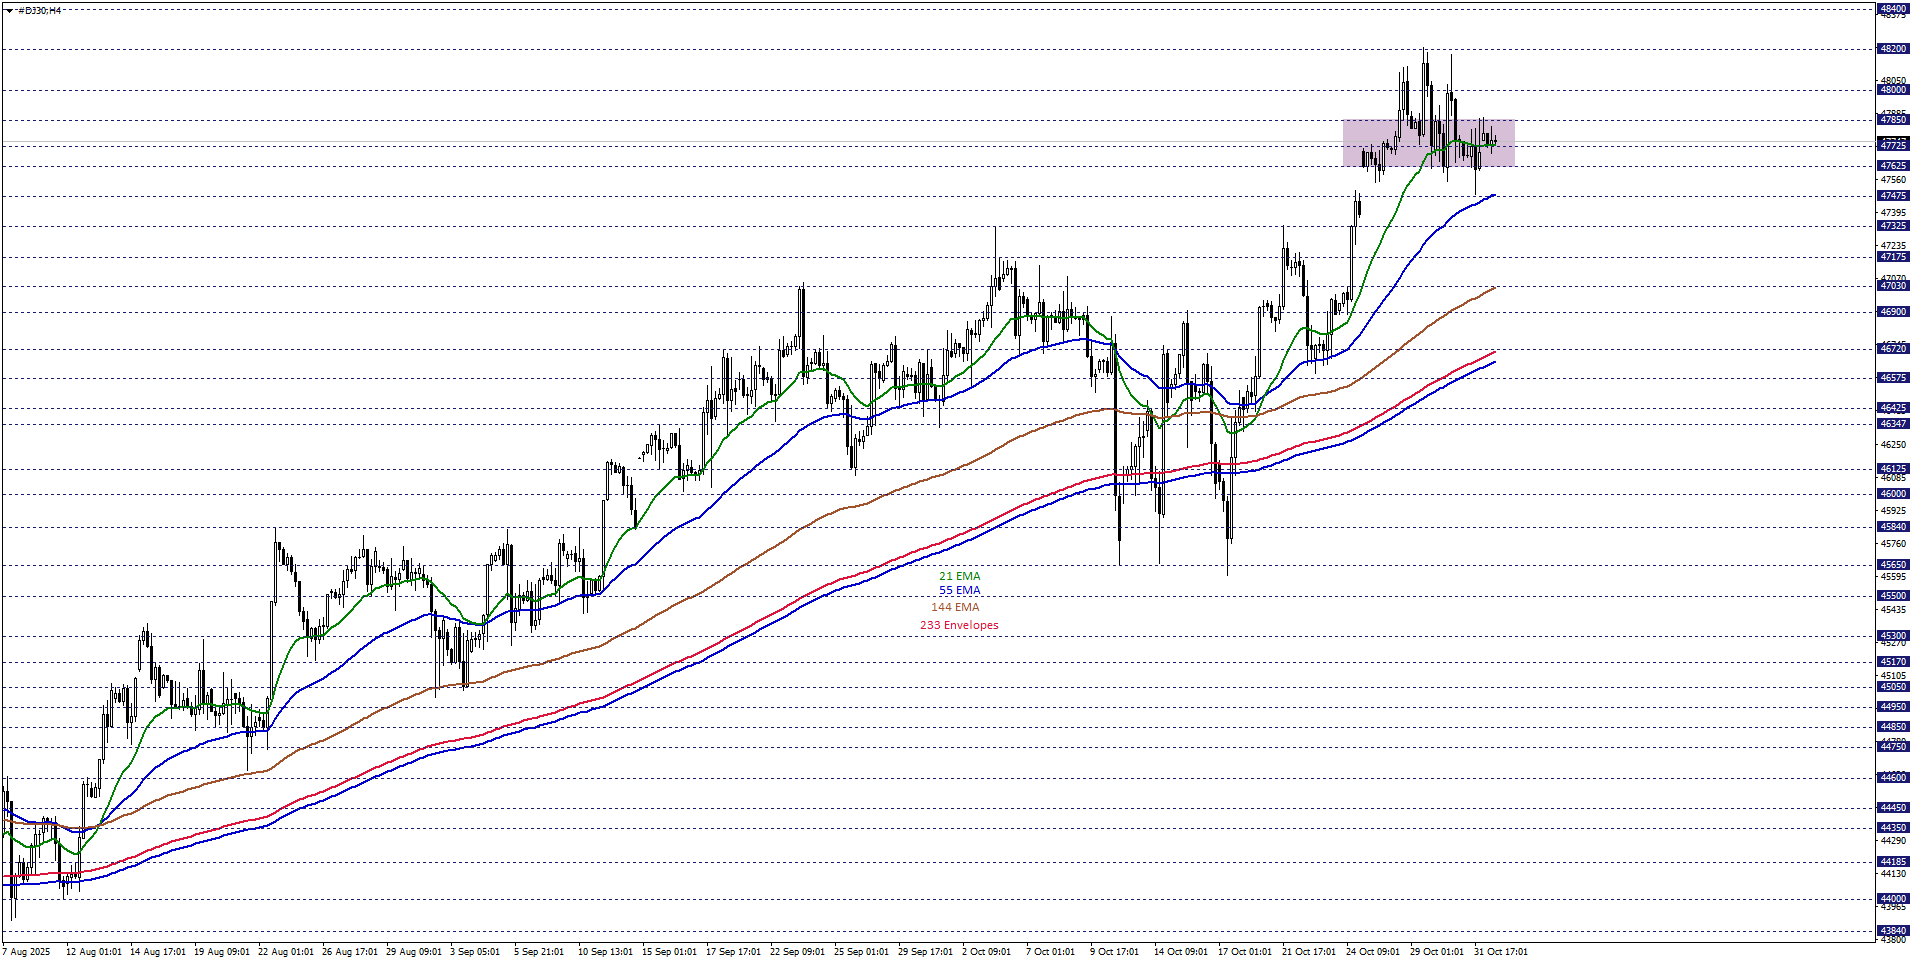Open the chart symbol dropdown arrow
The height and width of the screenshot is (963, 1916).
tap(9, 11)
